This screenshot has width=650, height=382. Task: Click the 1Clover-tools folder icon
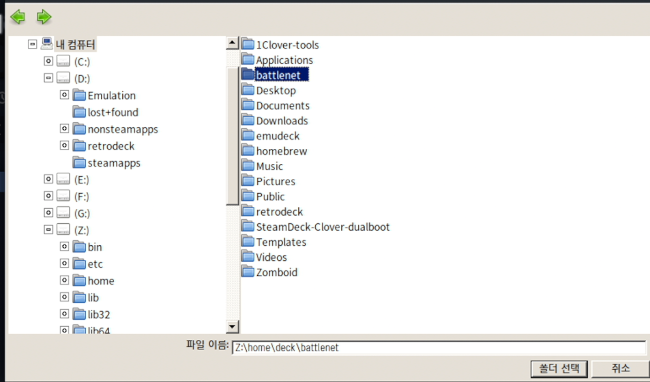248,44
